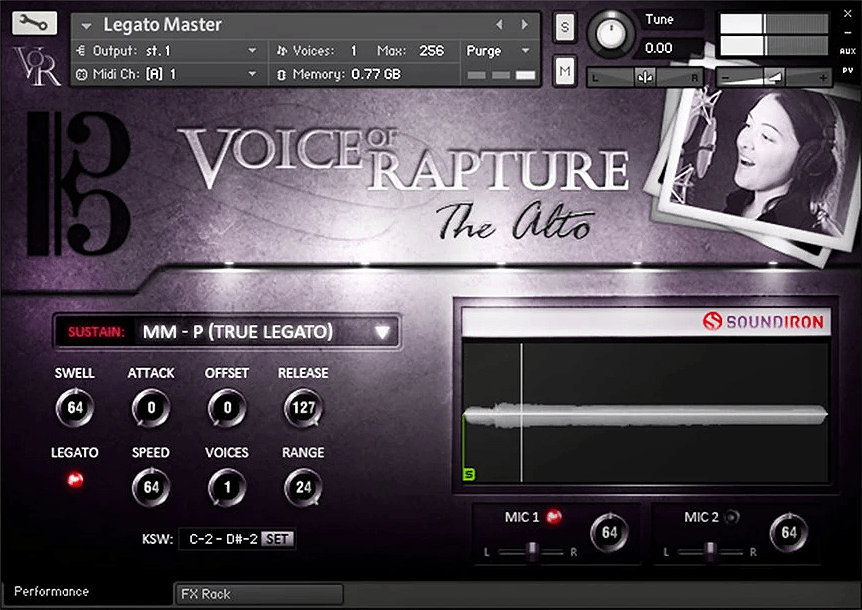Image resolution: width=862 pixels, height=610 pixels.
Task: Click the Offset knob
Action: (x=227, y=408)
